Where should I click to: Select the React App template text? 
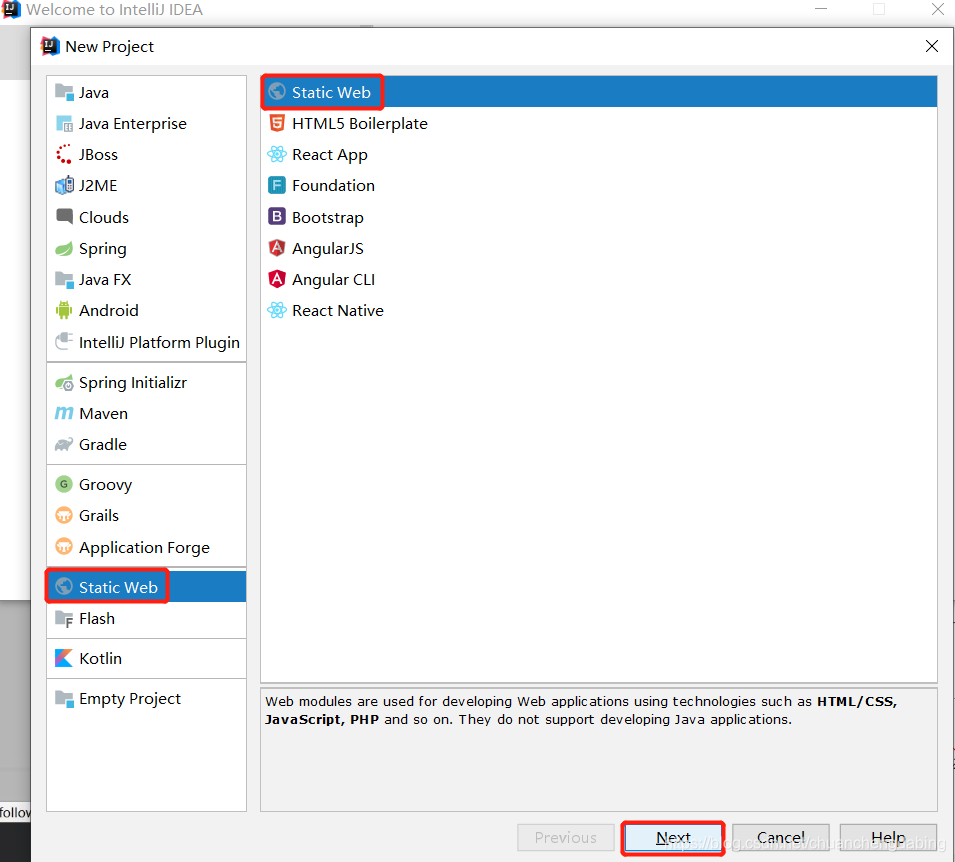click(x=330, y=155)
